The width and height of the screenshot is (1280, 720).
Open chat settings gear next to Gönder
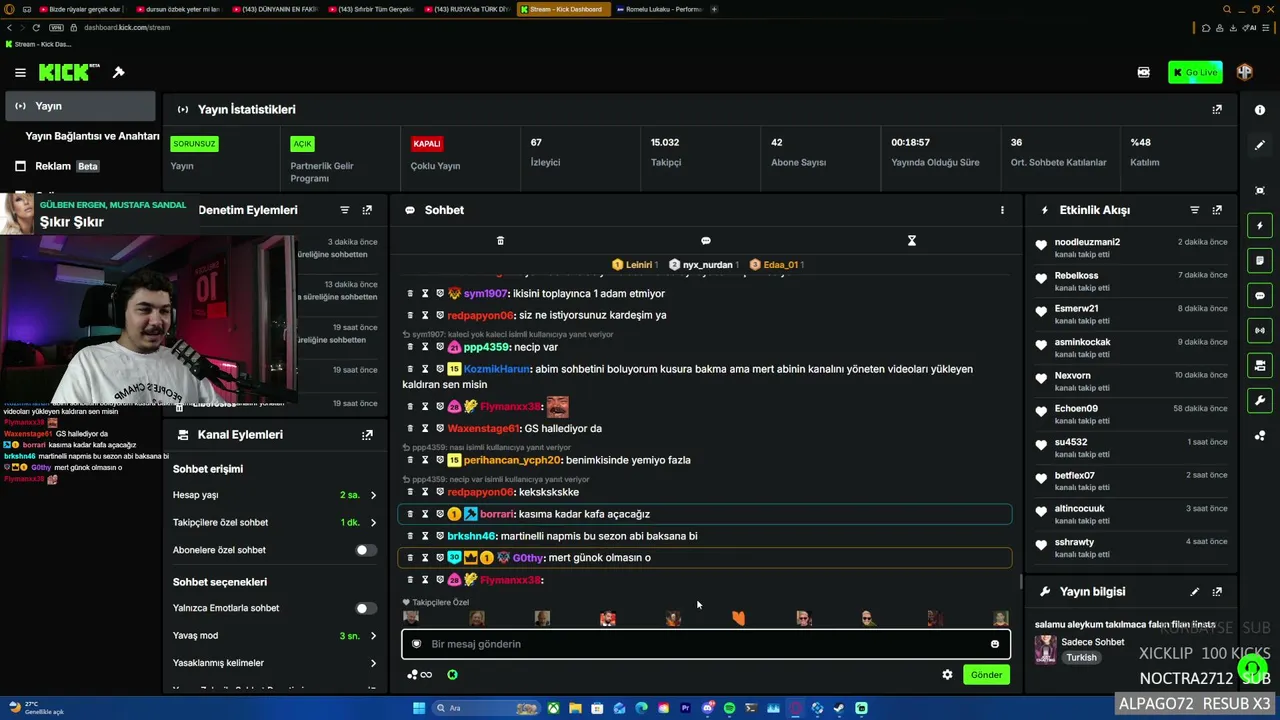coord(947,675)
